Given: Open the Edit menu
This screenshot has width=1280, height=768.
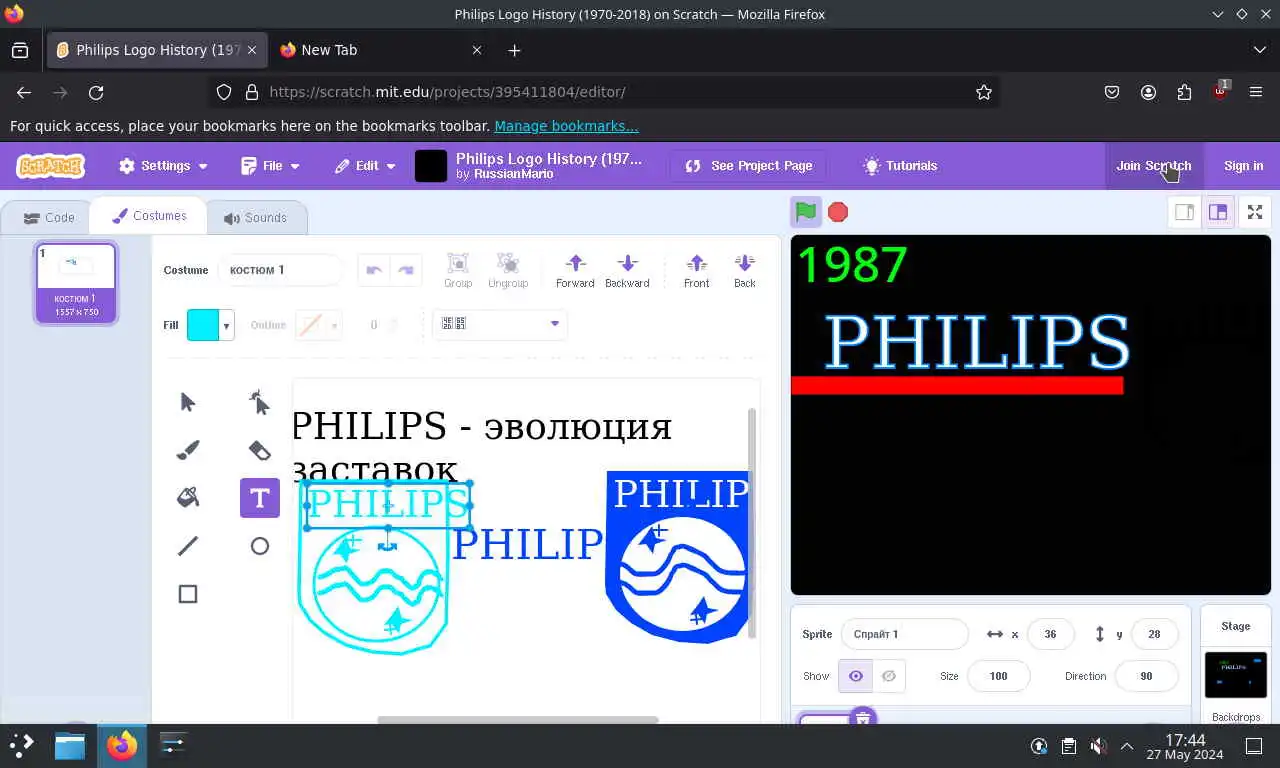Looking at the screenshot, I should coord(365,166).
